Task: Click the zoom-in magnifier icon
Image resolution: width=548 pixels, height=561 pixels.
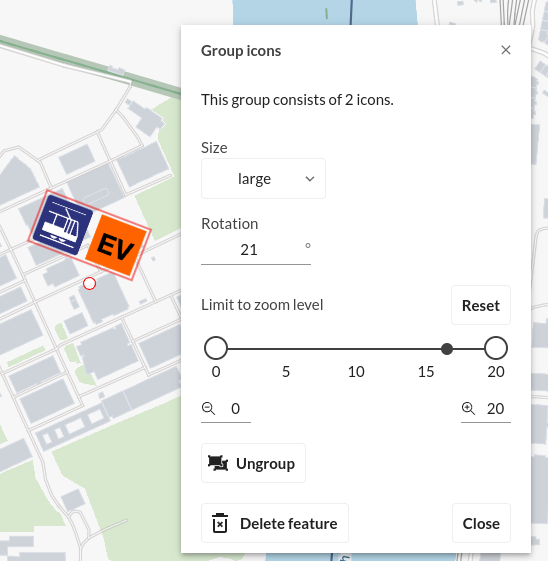Action: (x=468, y=409)
